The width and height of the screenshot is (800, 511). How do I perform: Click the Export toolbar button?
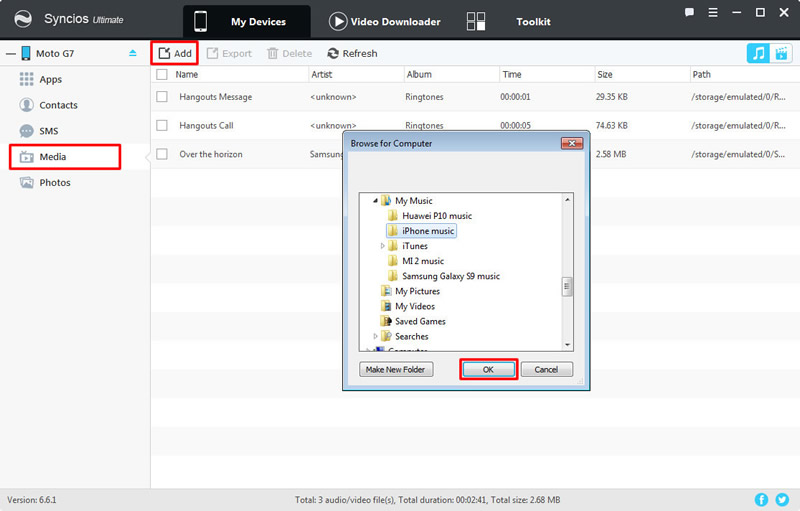tap(229, 53)
